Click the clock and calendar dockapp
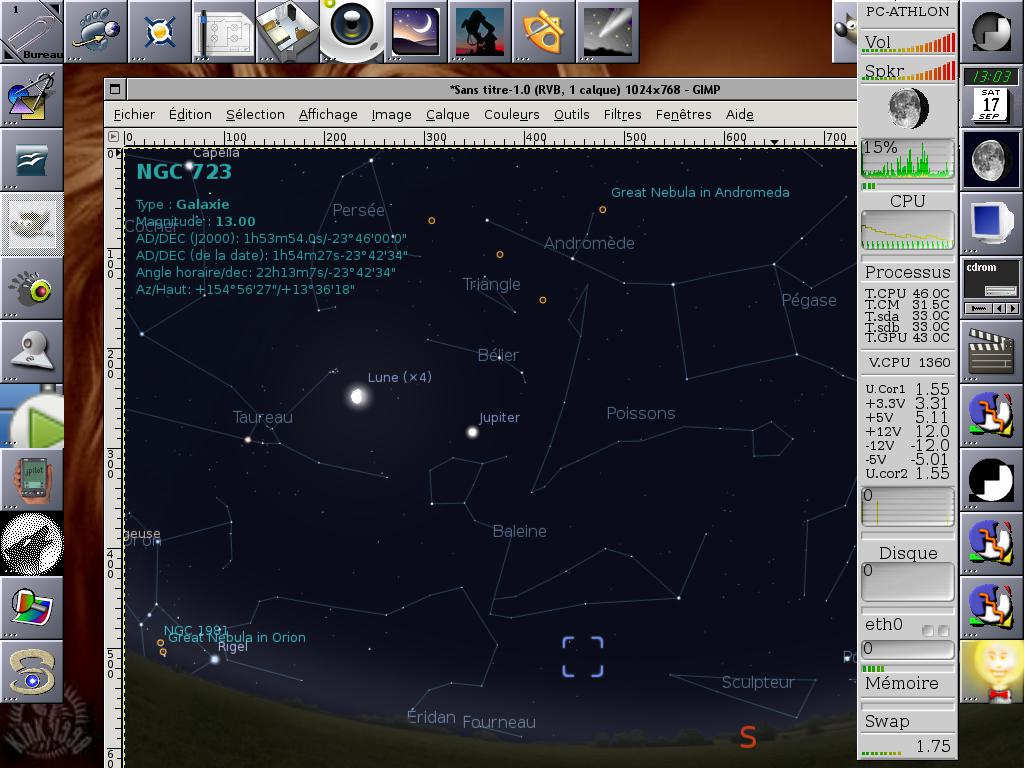1024x768 pixels. pyautogui.click(x=991, y=95)
